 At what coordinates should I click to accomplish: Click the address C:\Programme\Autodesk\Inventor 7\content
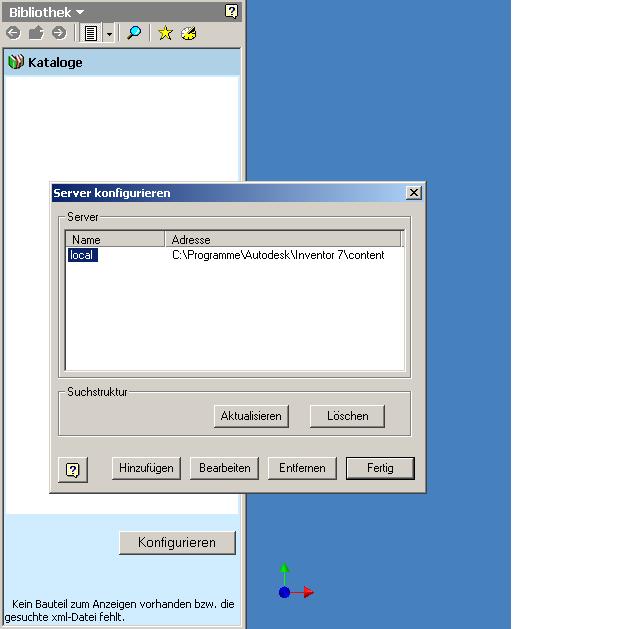[x=278, y=255]
